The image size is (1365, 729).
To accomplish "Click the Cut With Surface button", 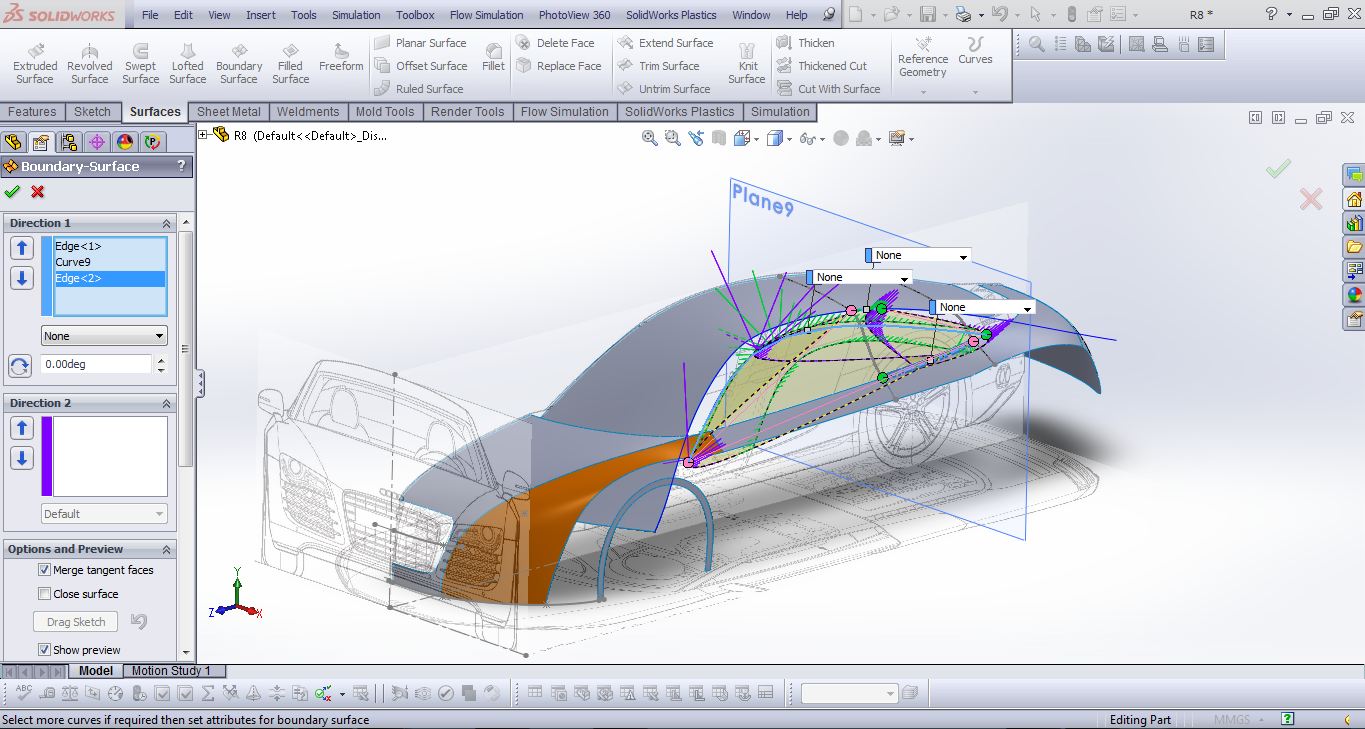I will point(829,89).
